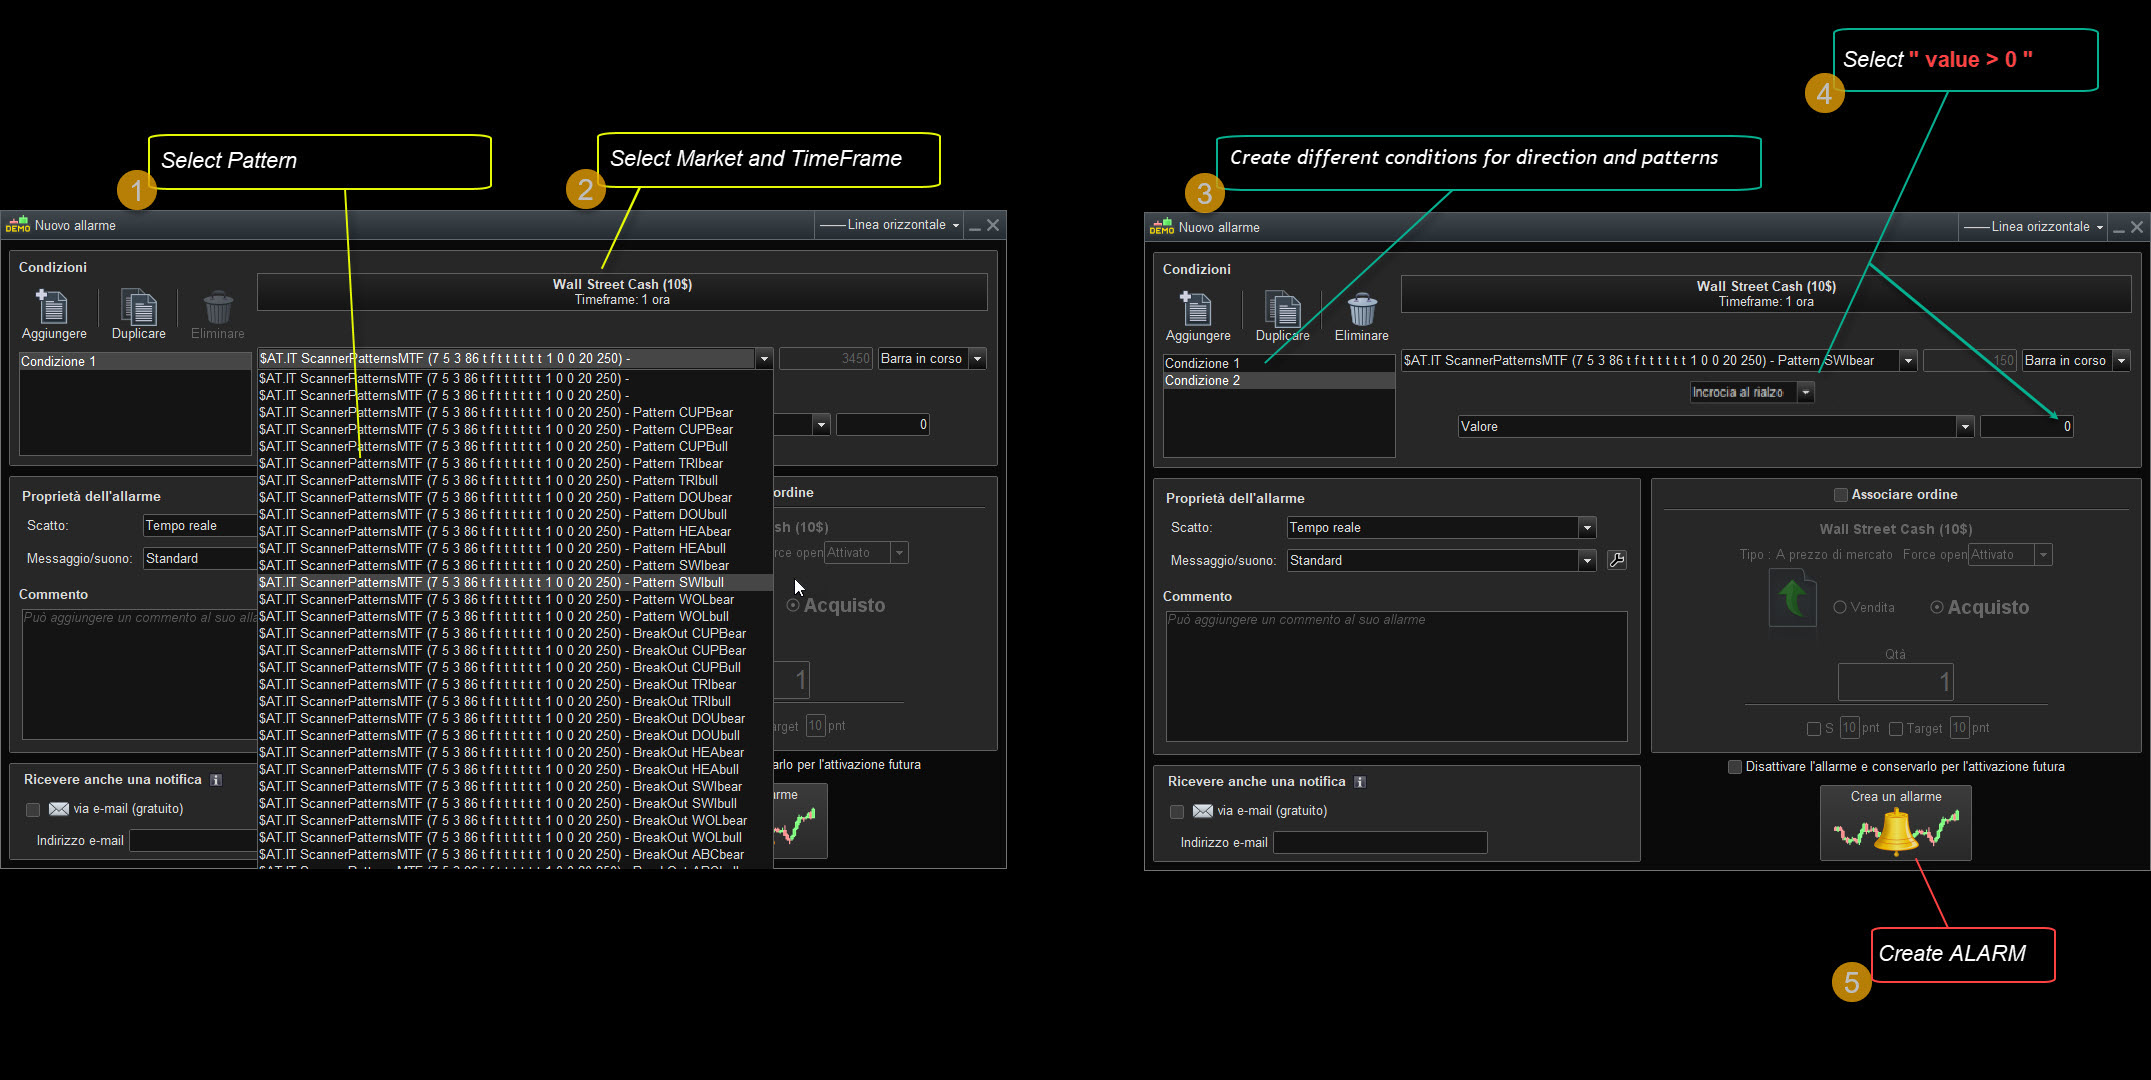
Task: Choose Pattern DOUbear from the open list
Action: click(515, 498)
